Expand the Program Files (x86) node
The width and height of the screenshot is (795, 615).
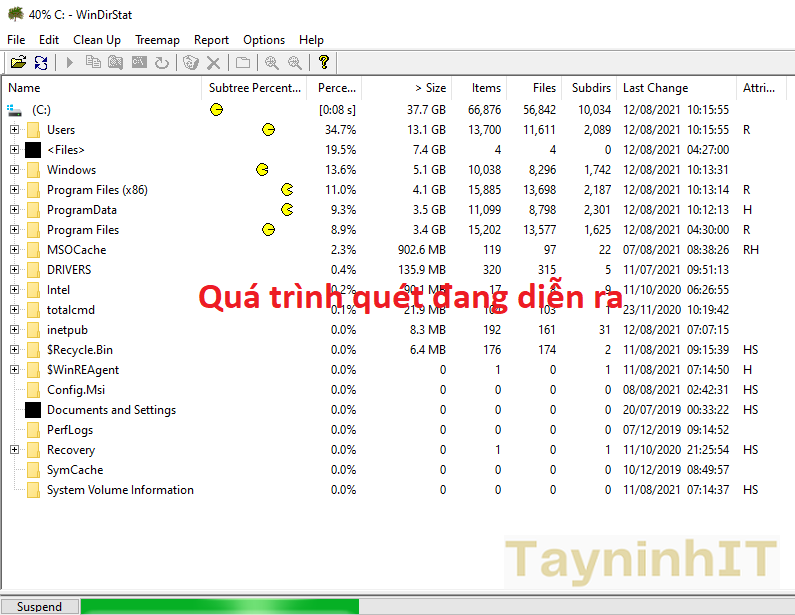coord(14,190)
